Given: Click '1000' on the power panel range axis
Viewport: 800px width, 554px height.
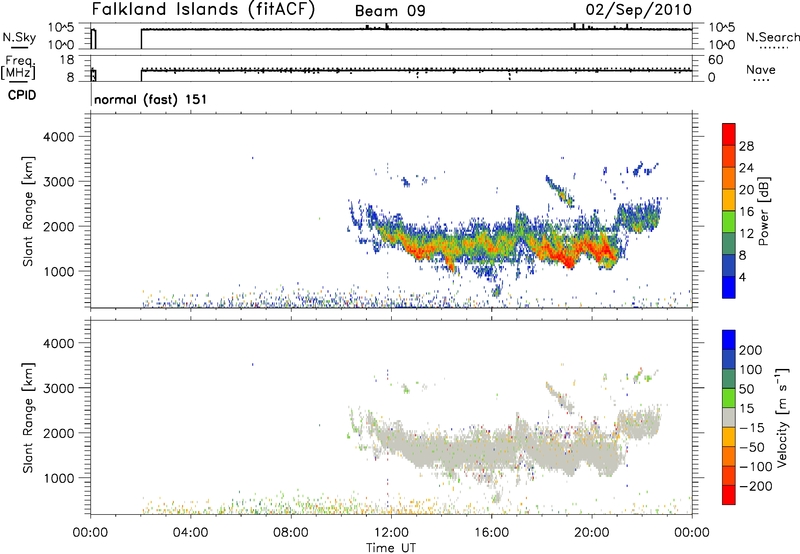Looking at the screenshot, I should [58, 271].
